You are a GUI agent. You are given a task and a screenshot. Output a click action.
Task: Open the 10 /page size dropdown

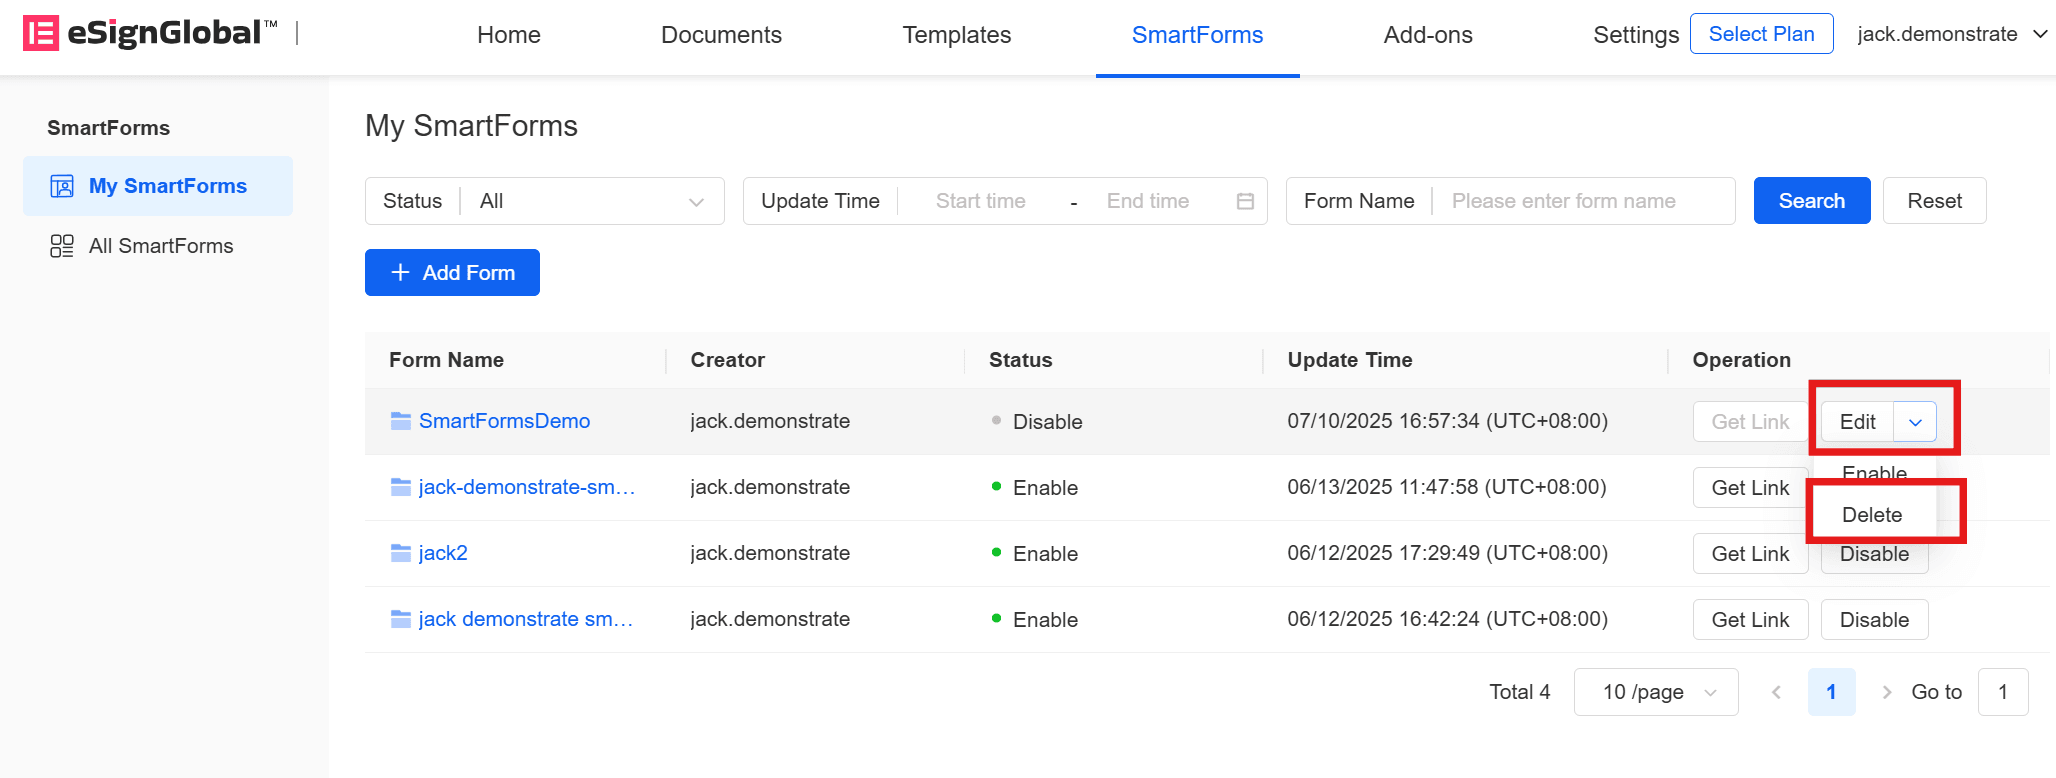(1656, 692)
